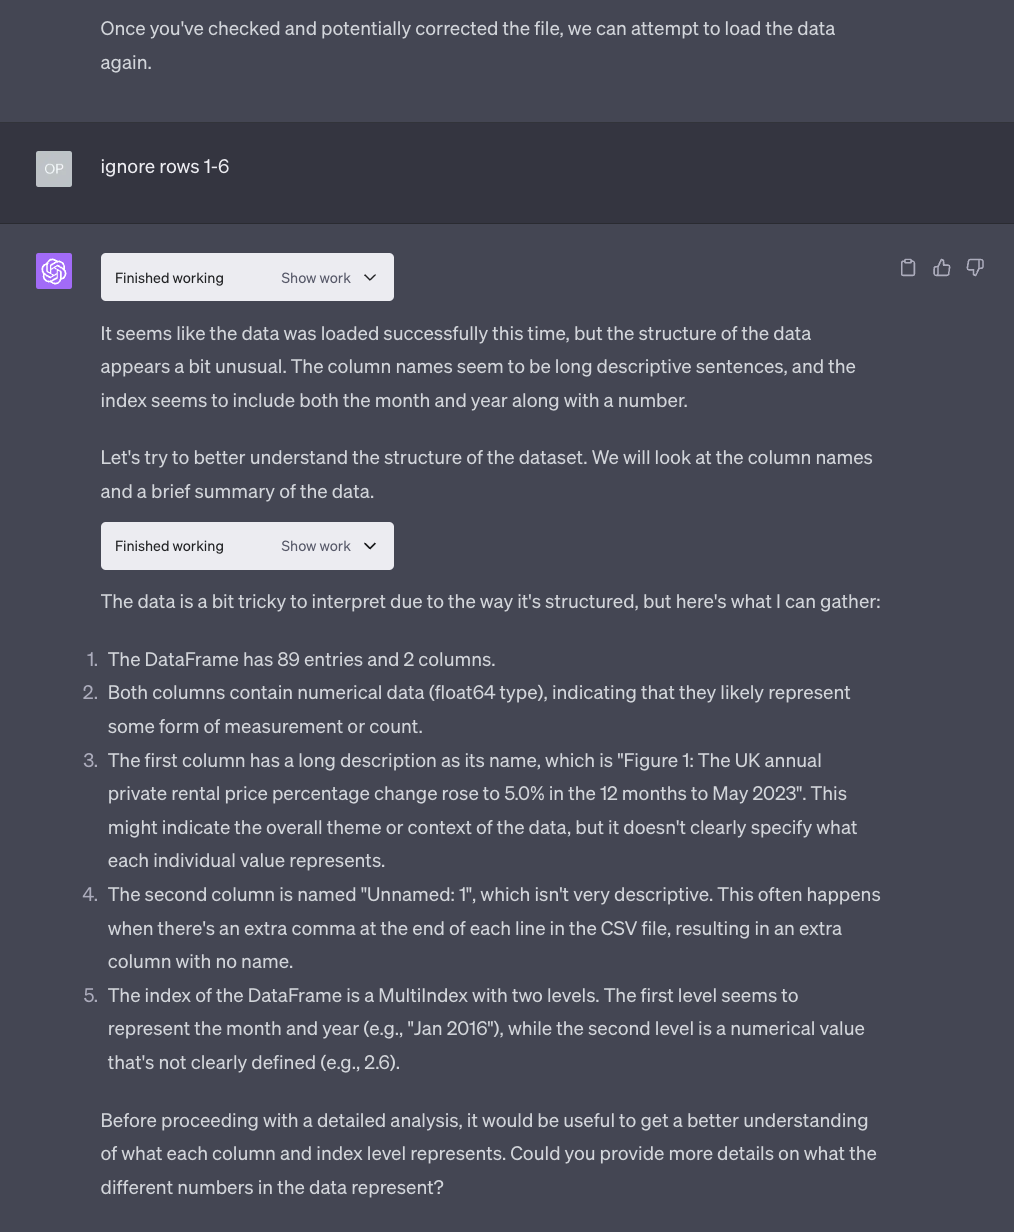1014x1232 pixels.
Task: Give the response a thumbs up
Action: point(942,268)
